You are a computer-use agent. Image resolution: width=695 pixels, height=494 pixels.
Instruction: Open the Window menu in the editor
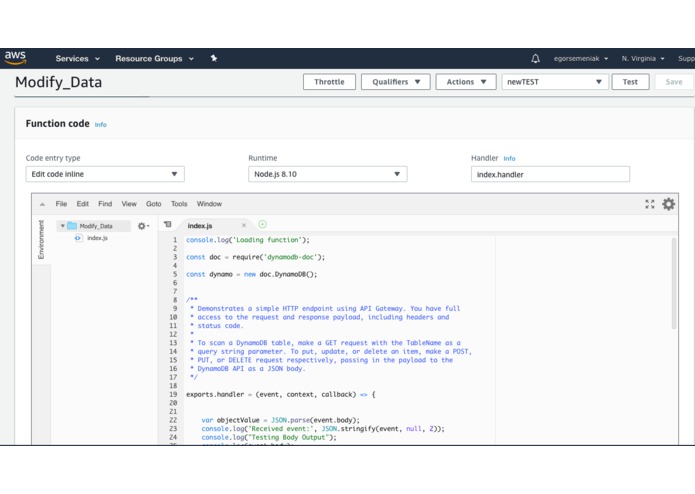coord(209,204)
